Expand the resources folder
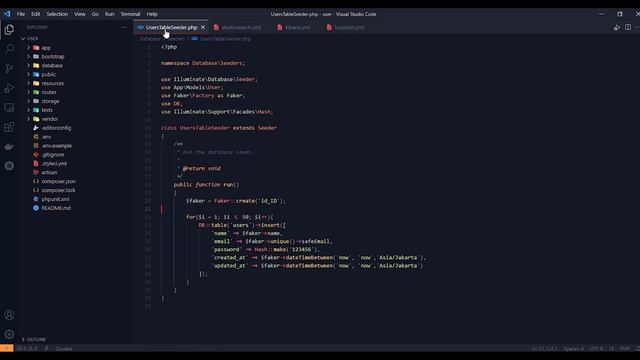This screenshot has width=640, height=360. [53, 83]
